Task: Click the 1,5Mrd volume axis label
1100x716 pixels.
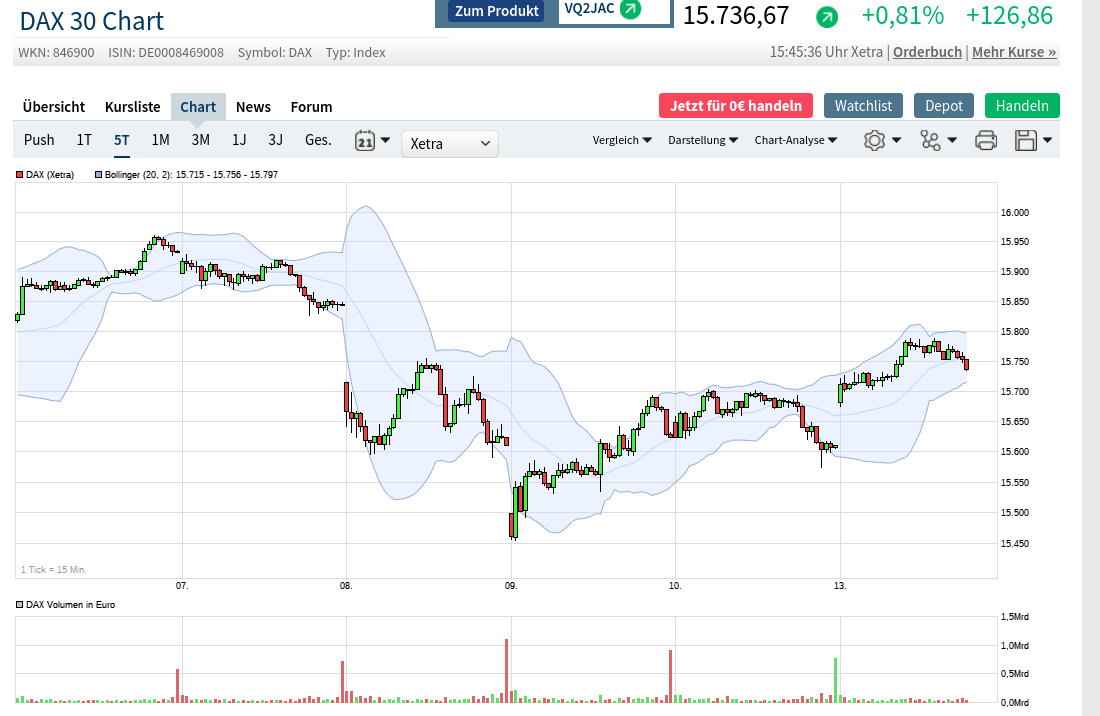Action: 1014,617
